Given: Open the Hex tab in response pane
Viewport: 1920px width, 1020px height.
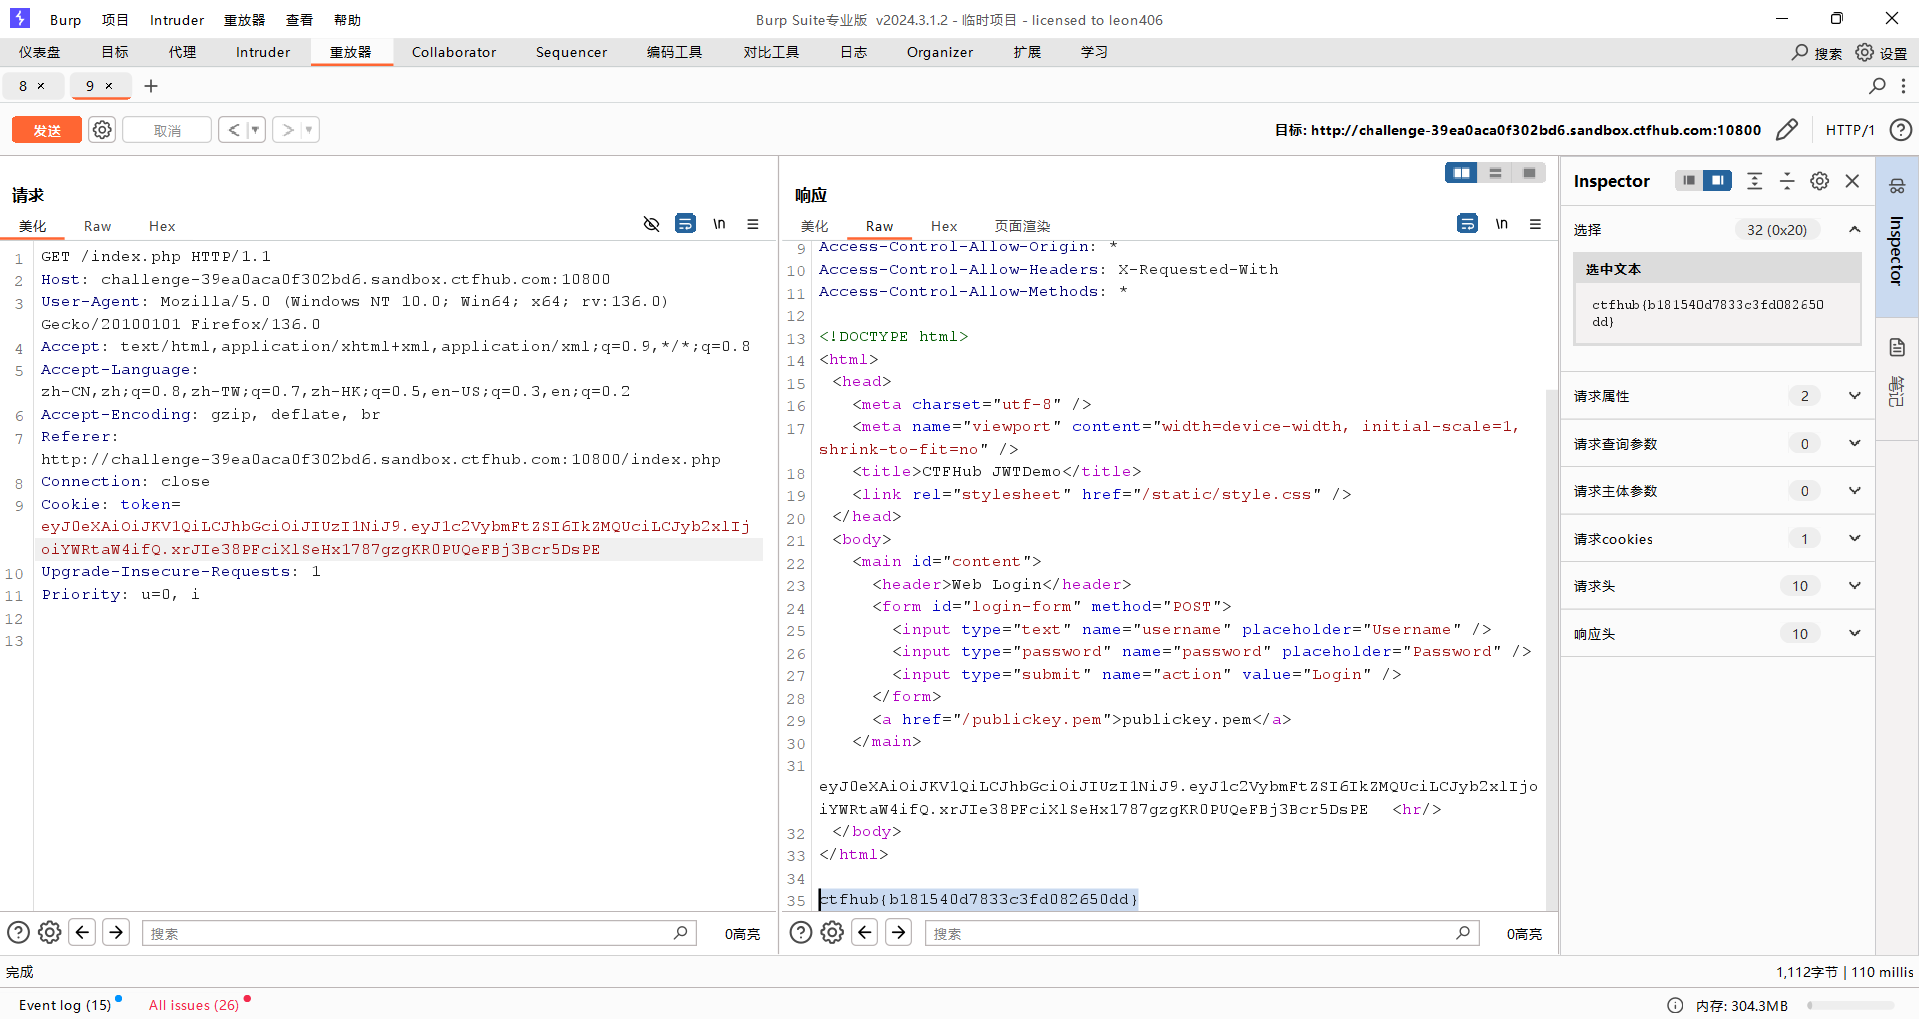Looking at the screenshot, I should pos(943,226).
